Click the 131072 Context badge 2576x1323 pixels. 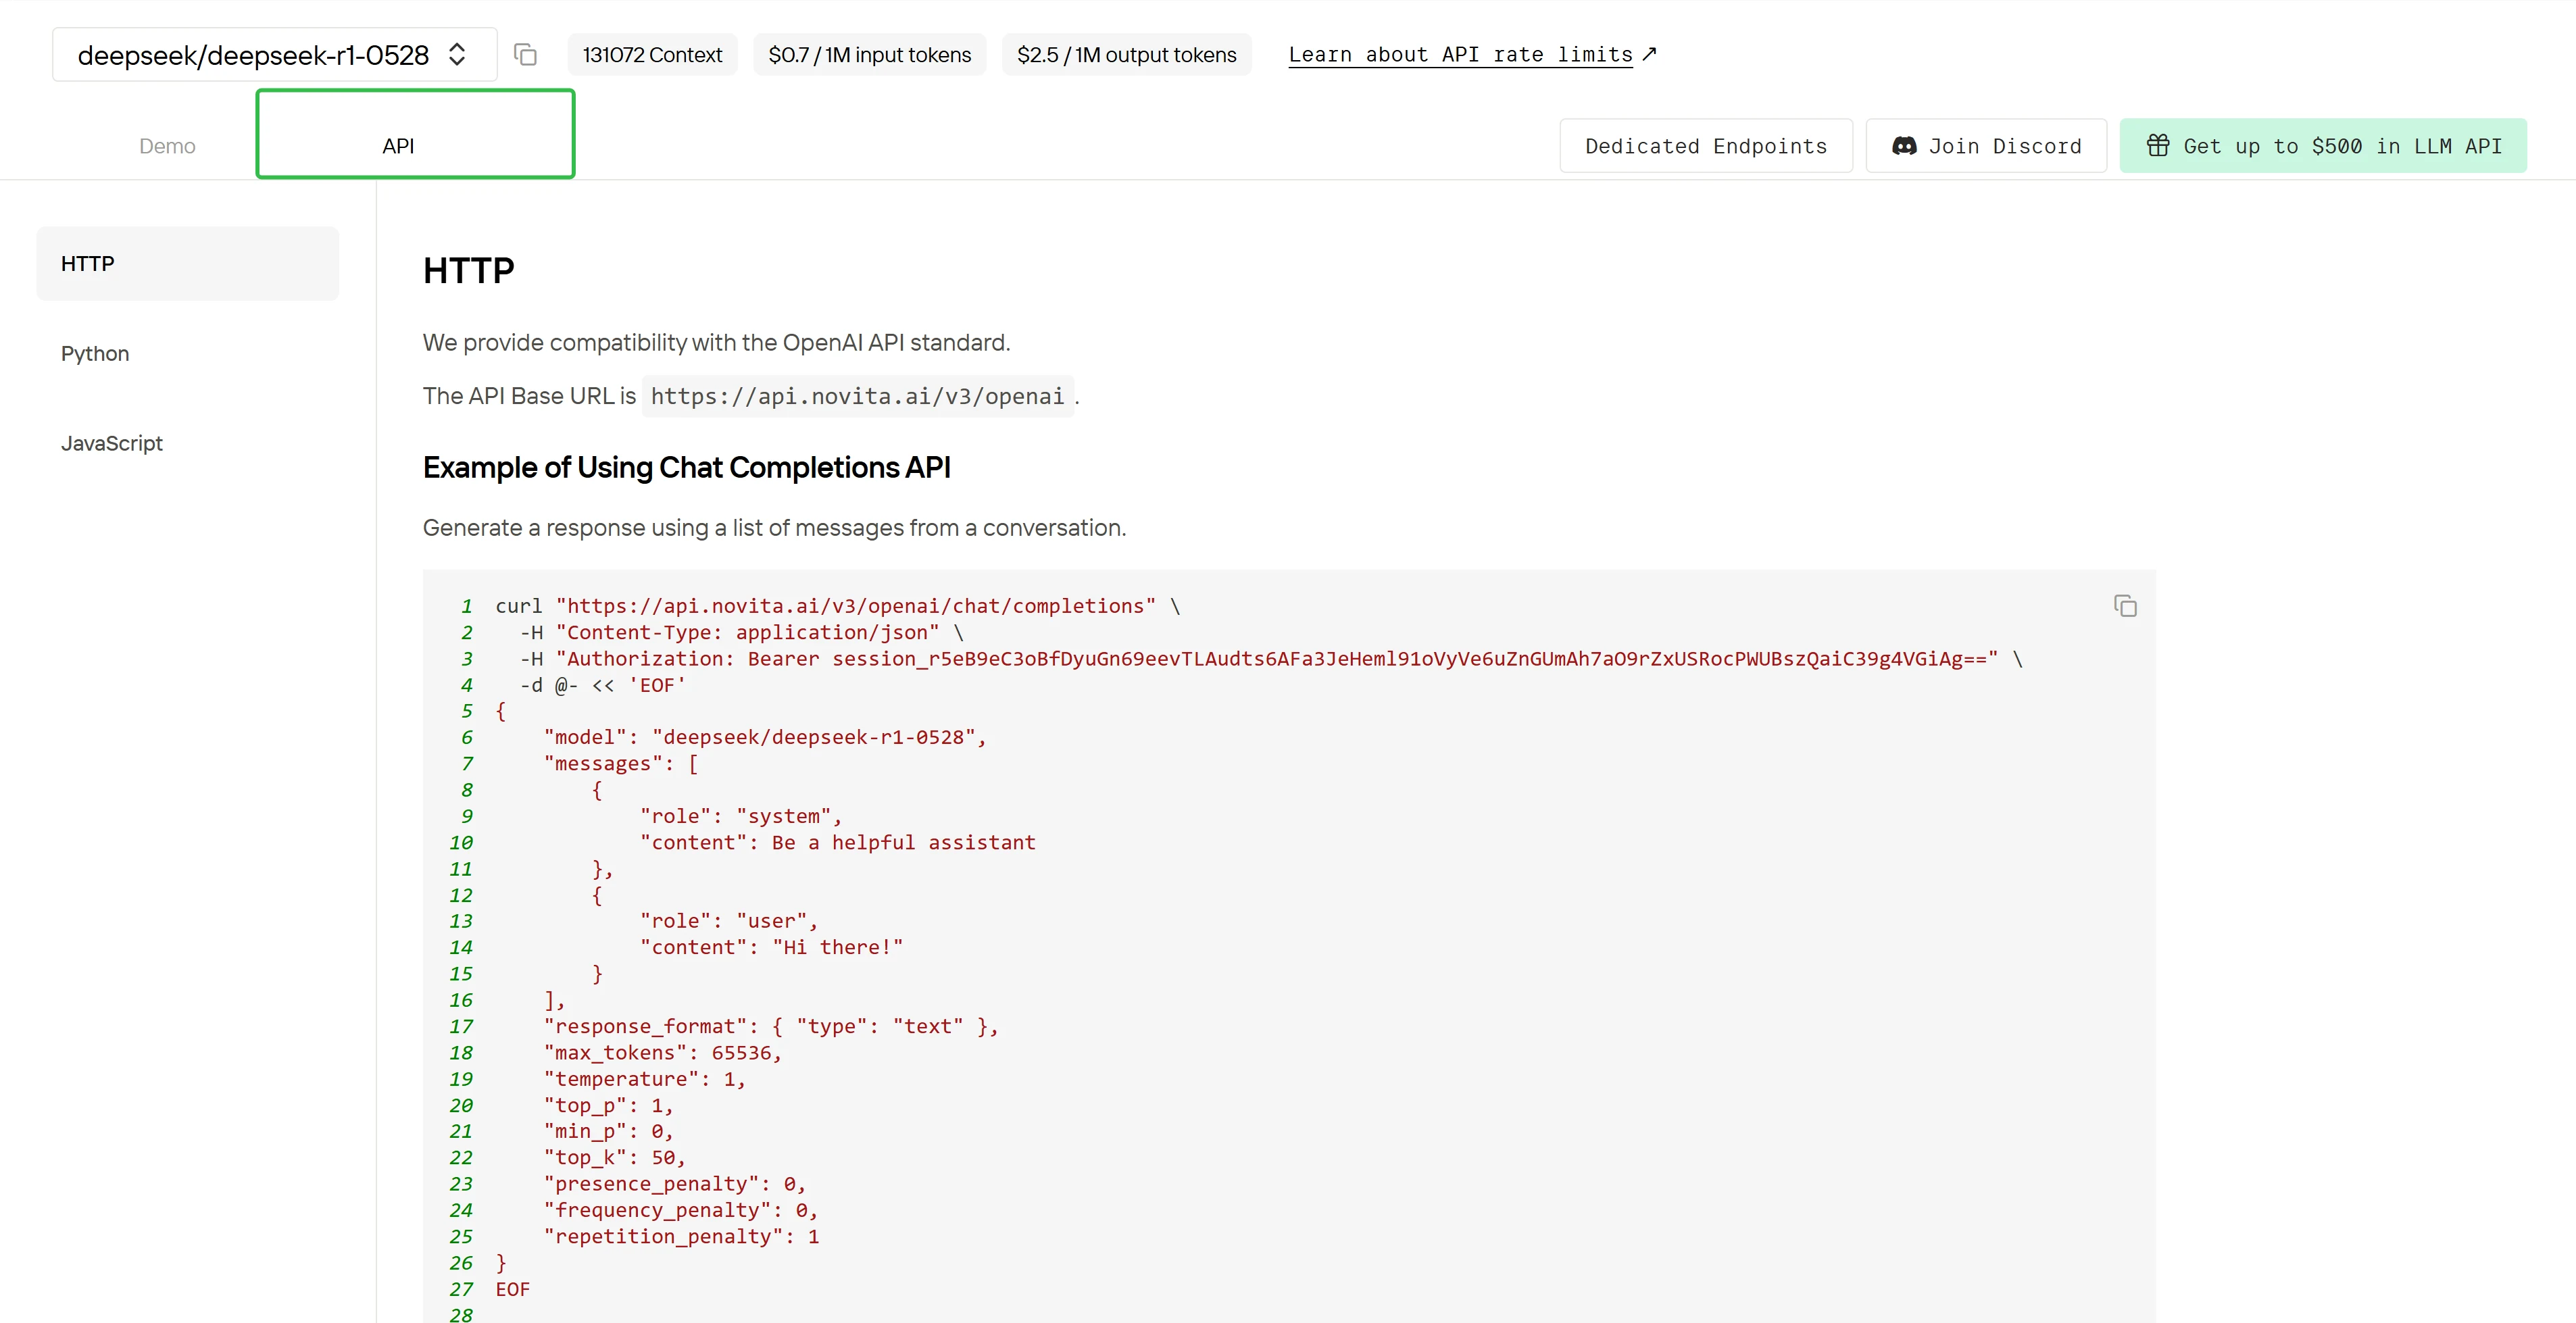(652, 54)
